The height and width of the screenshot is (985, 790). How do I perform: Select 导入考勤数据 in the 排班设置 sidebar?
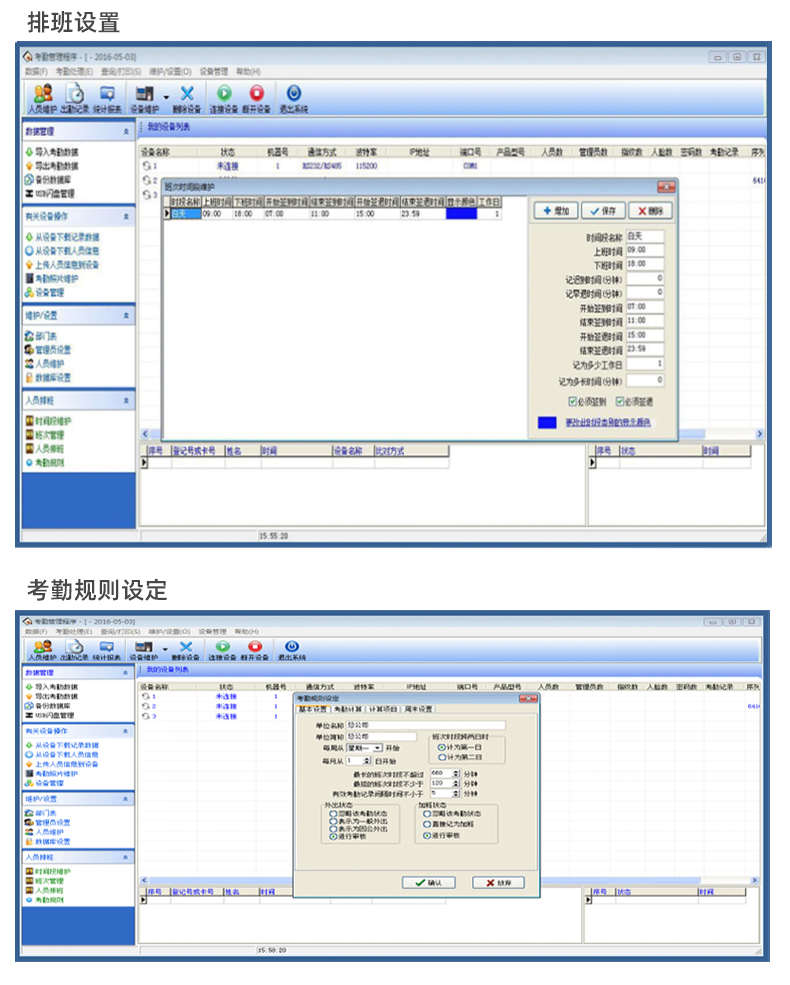52,152
